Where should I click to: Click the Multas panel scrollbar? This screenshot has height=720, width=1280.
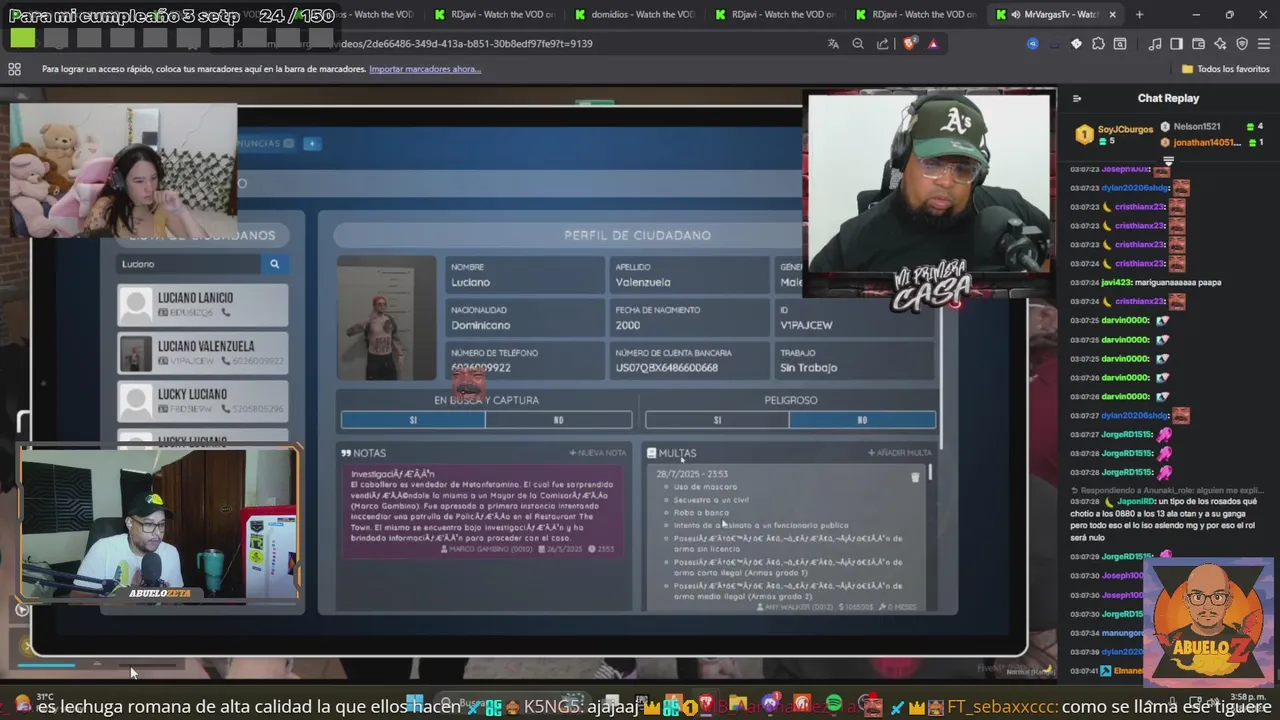pyautogui.click(x=931, y=472)
